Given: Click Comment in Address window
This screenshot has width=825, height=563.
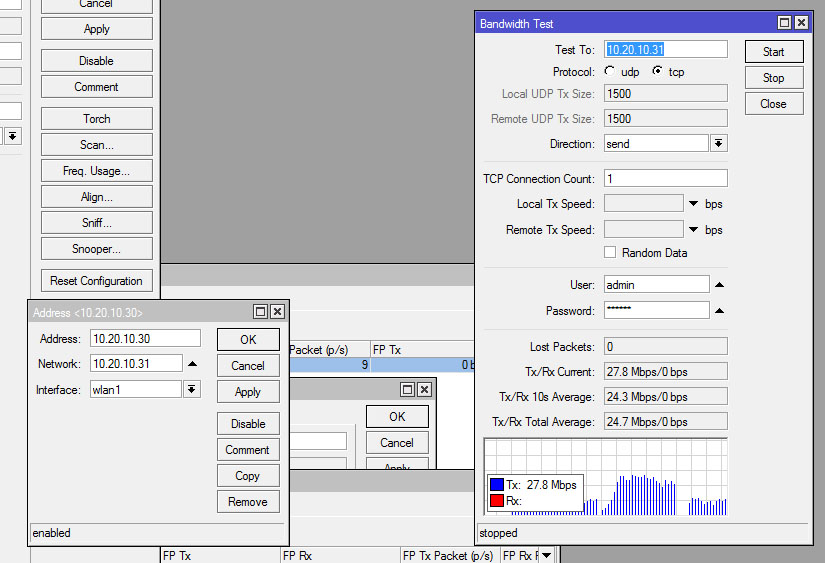Looking at the screenshot, I should [248, 450].
